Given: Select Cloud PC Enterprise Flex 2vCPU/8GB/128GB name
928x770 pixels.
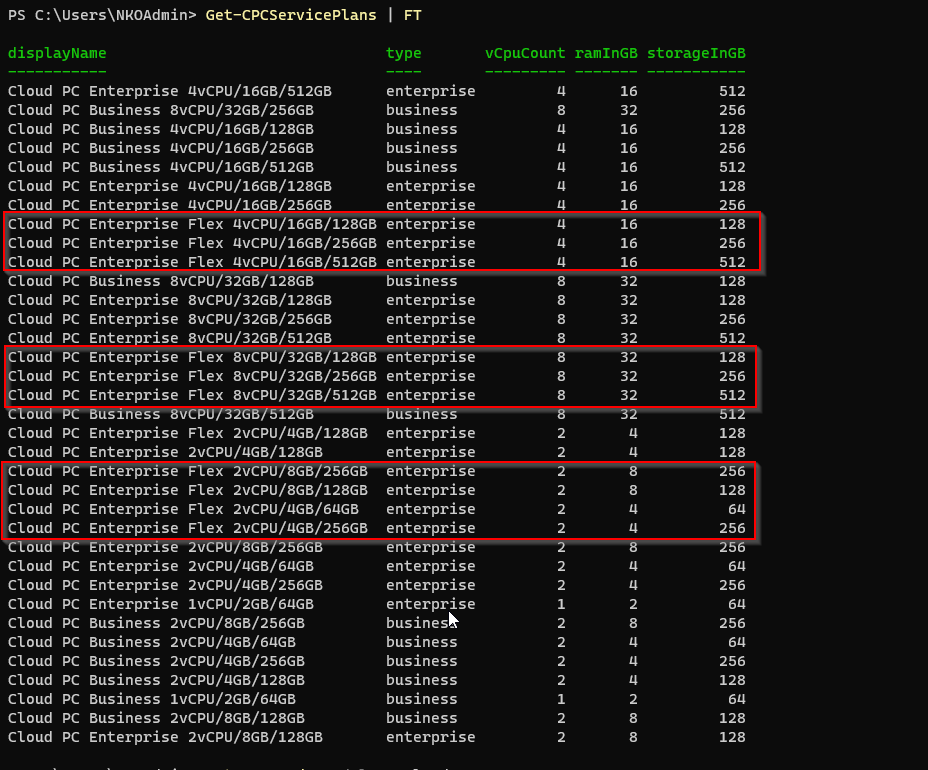Looking at the screenshot, I should pos(188,490).
